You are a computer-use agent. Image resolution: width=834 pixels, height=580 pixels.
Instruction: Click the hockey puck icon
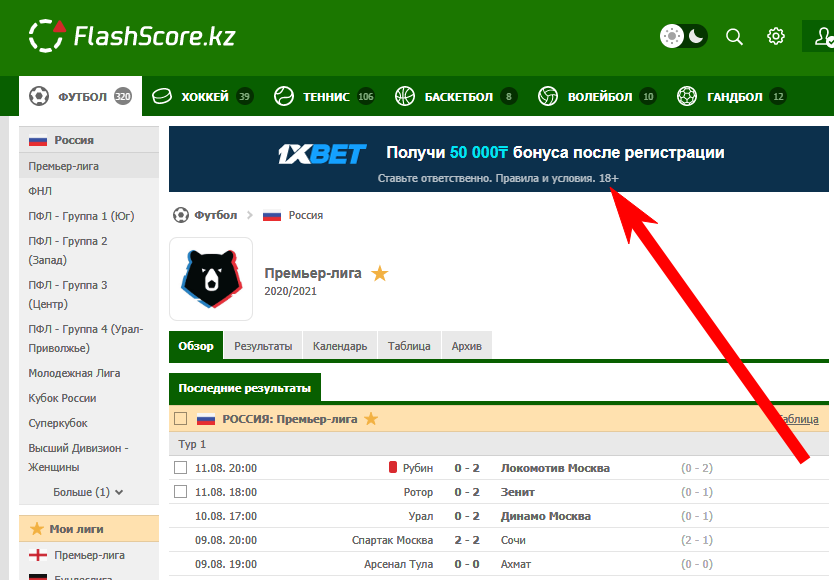tap(162, 96)
